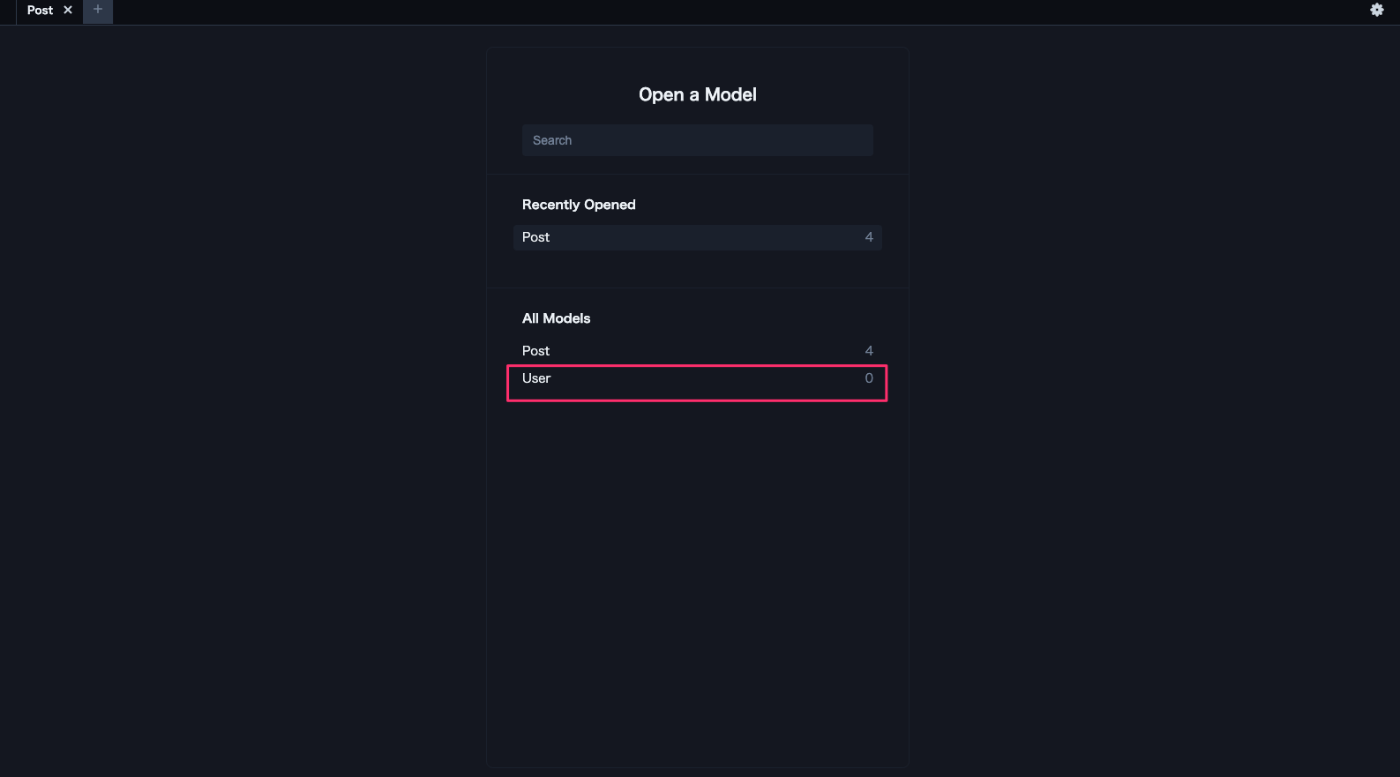The image size is (1400, 777).
Task: Open Post under Recently Opened
Action: click(x=697, y=237)
